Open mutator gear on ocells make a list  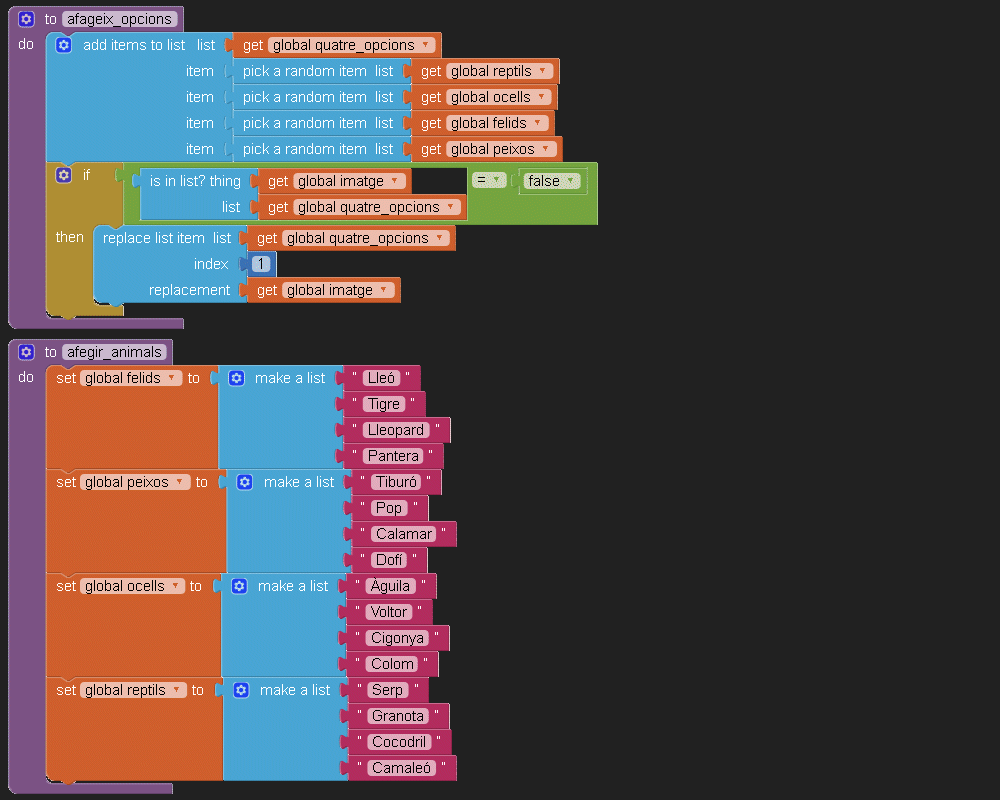coord(239,586)
